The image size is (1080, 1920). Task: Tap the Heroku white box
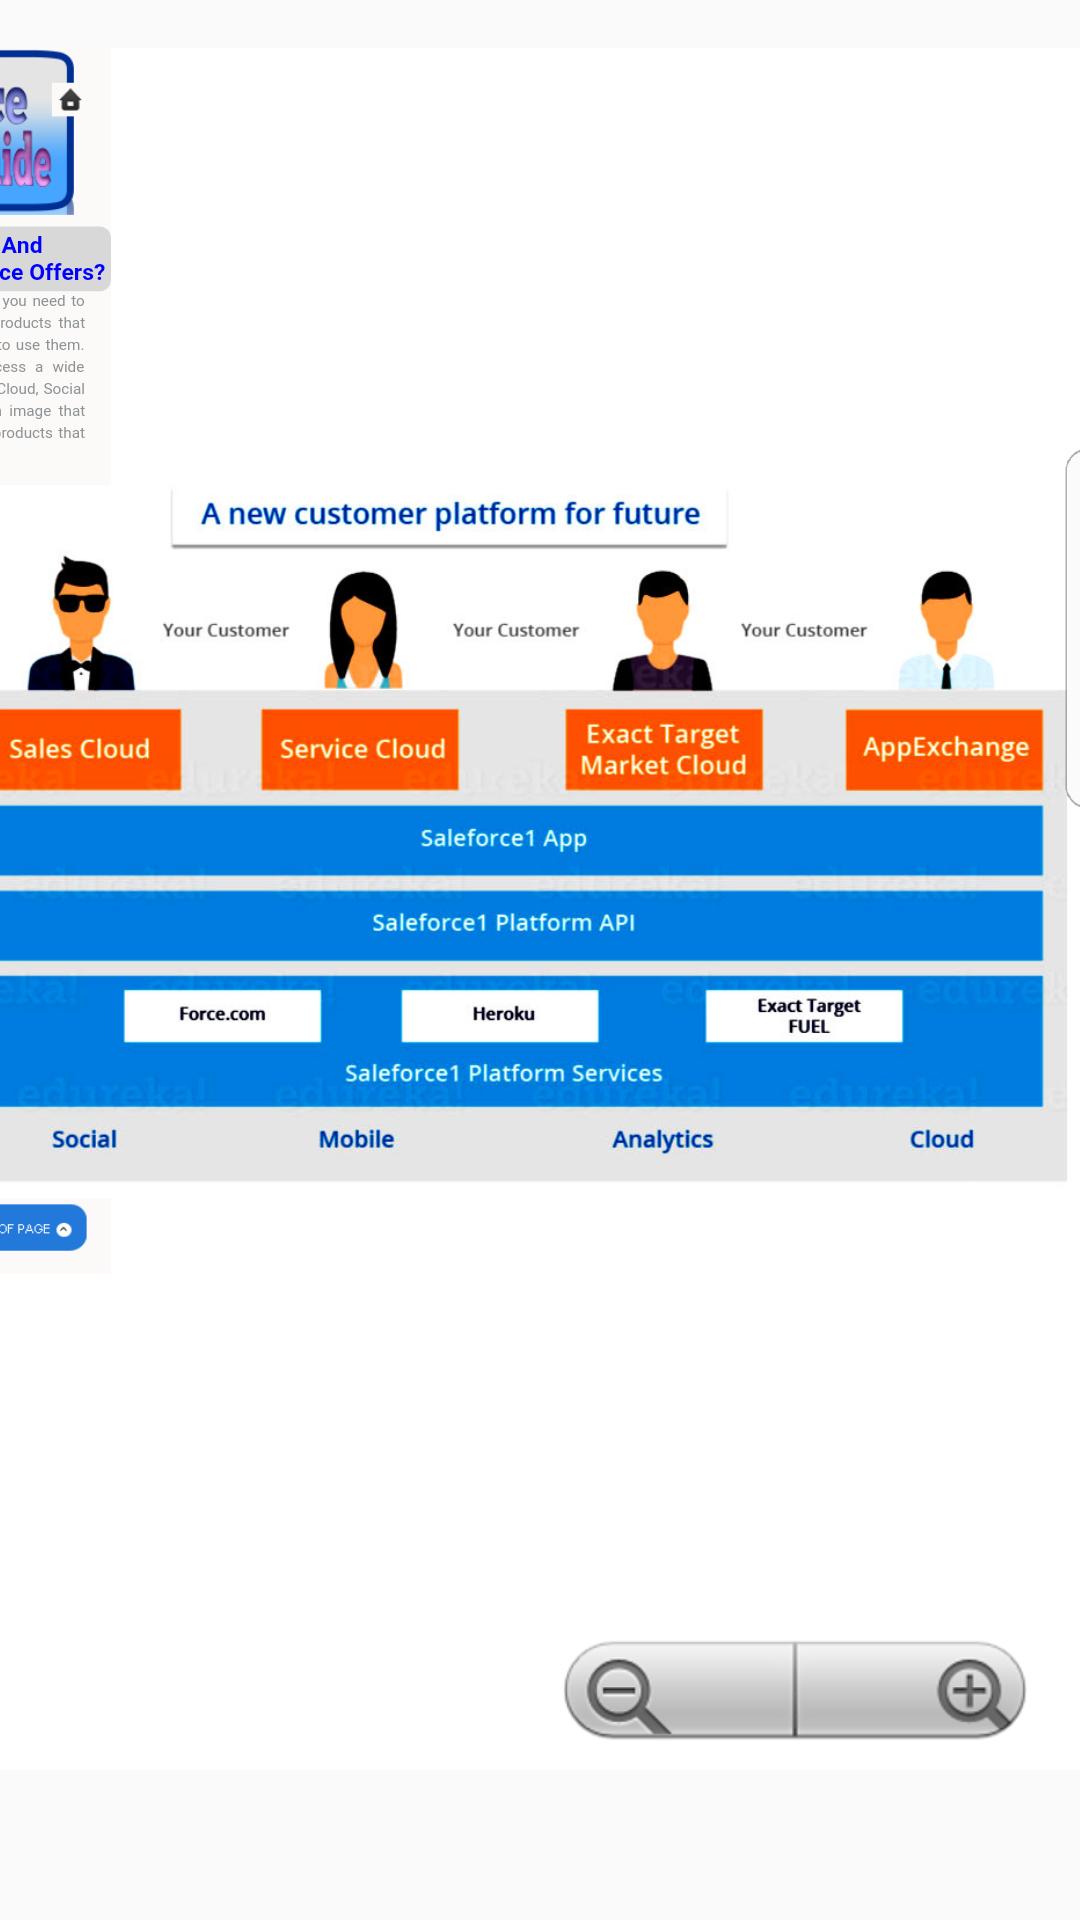[500, 1015]
